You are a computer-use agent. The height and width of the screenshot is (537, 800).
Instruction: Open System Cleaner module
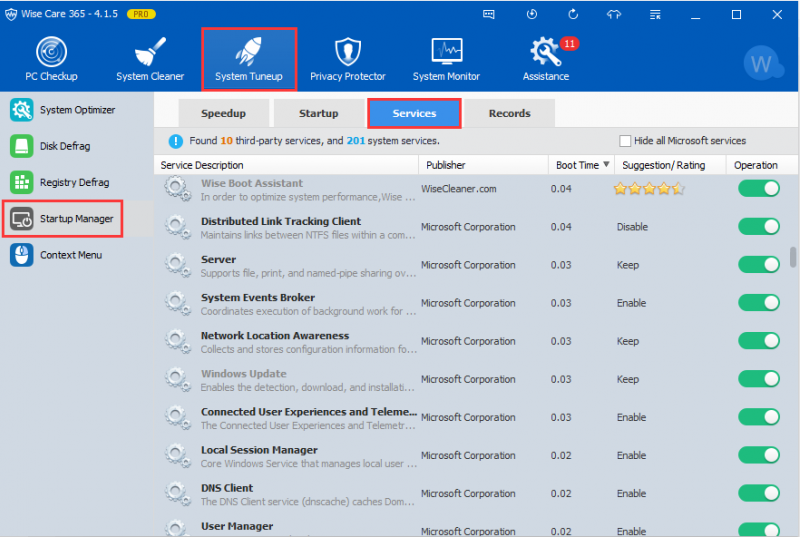(x=149, y=59)
